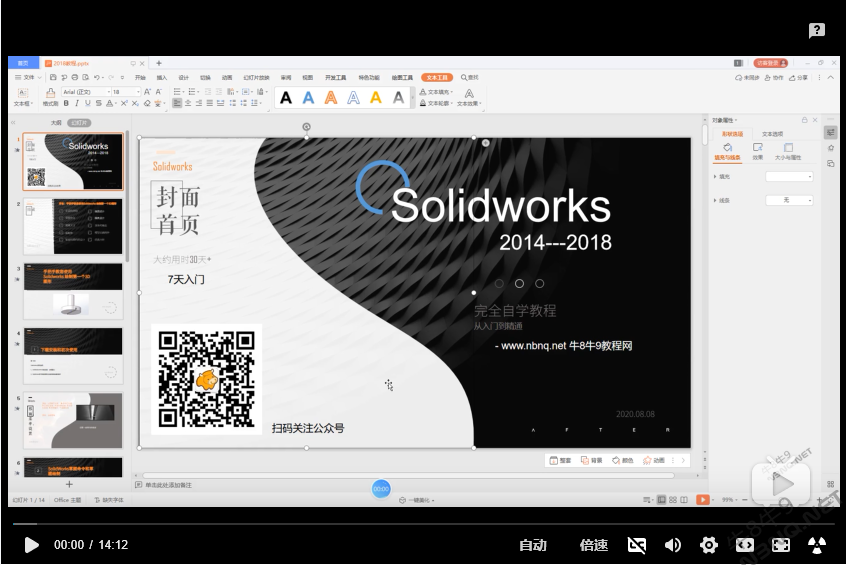The height and width of the screenshot is (565, 846).
Task: Apply the black A text style
Action: [286, 98]
